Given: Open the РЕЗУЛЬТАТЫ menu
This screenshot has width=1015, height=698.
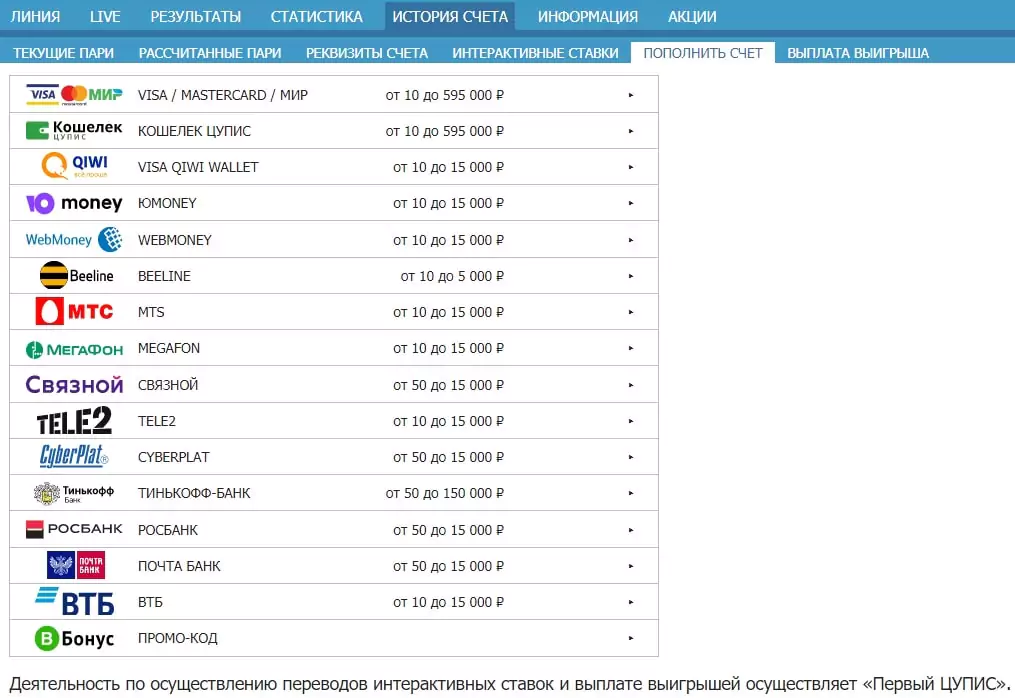Looking at the screenshot, I should 195,16.
